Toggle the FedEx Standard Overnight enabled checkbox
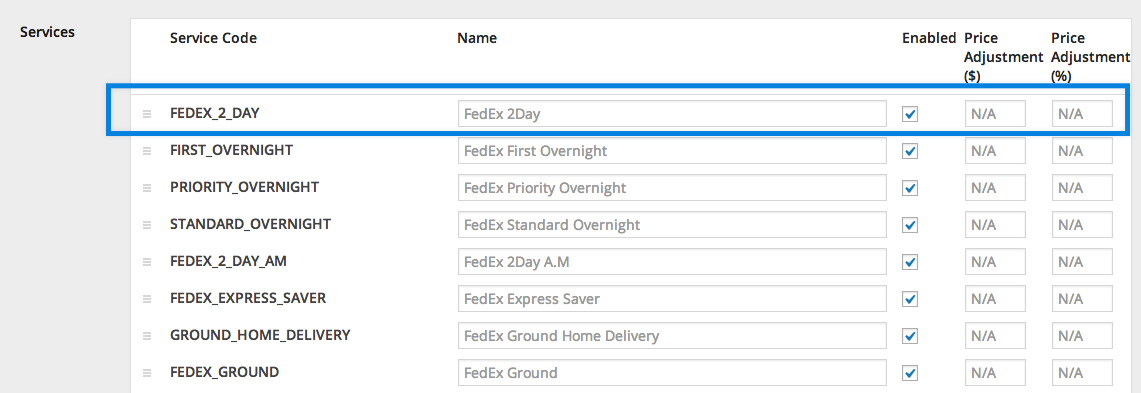The image size is (1141, 393). 910,226
